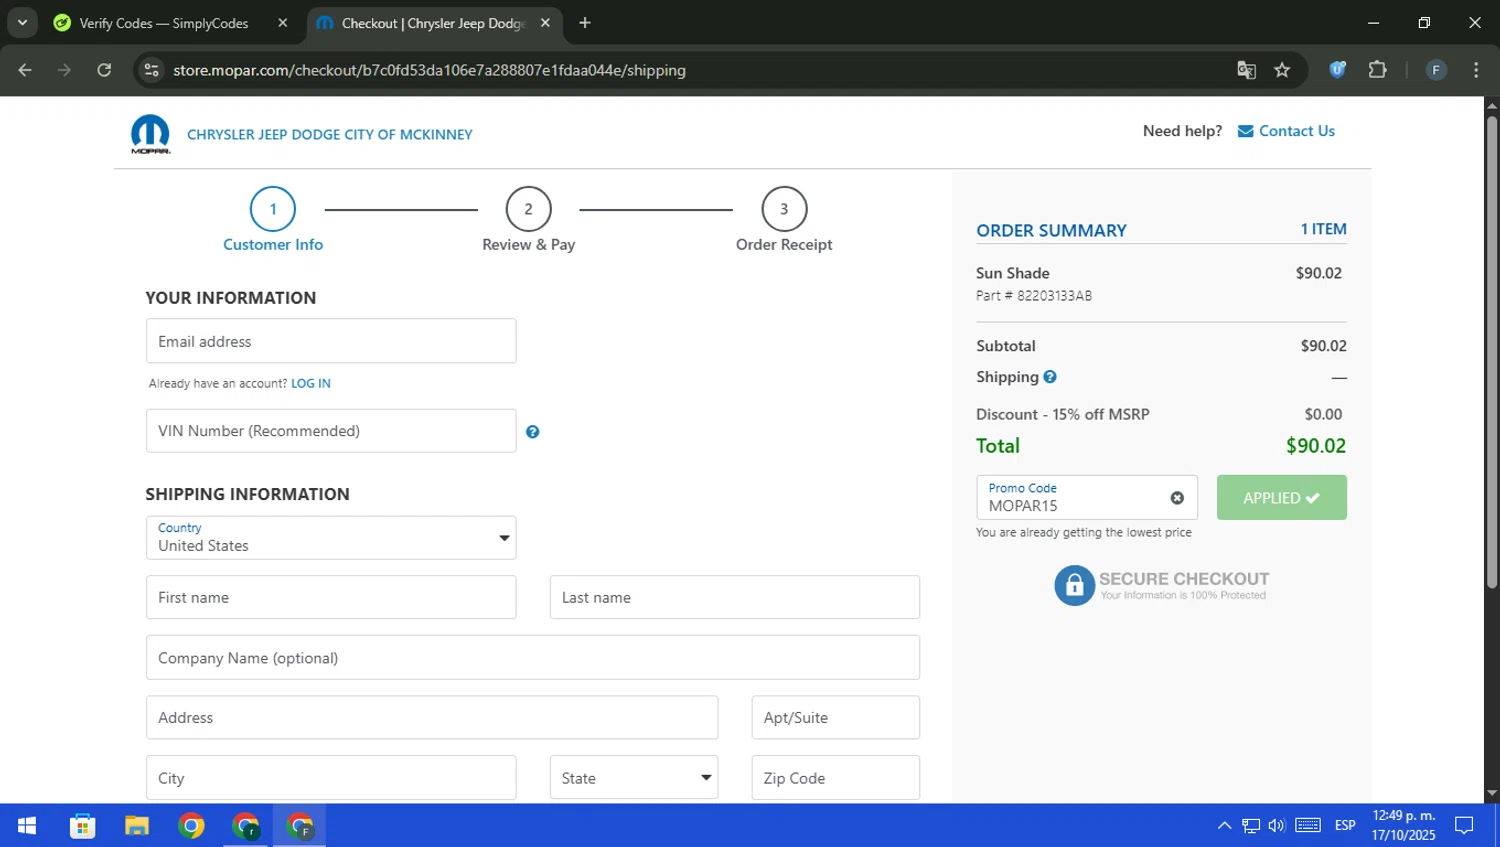Clear the MOPAR15 promo code with X icon
This screenshot has height=847, width=1500.
coord(1177,498)
